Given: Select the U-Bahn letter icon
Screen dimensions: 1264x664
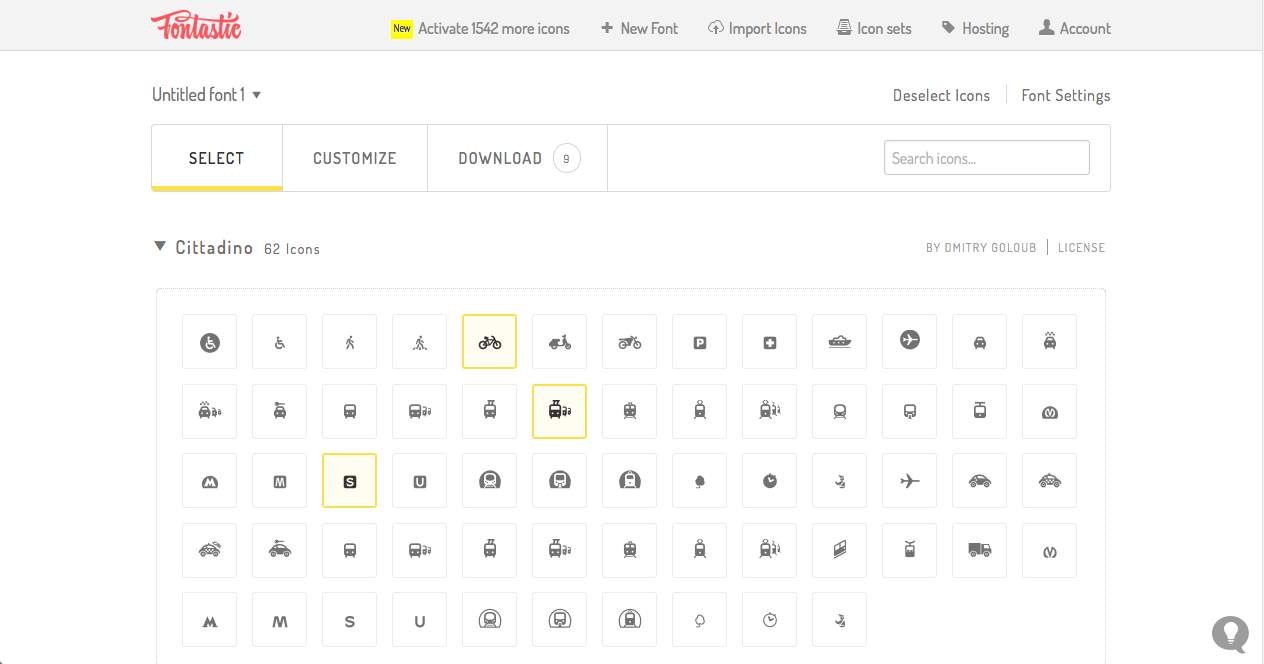Looking at the screenshot, I should click(419, 481).
